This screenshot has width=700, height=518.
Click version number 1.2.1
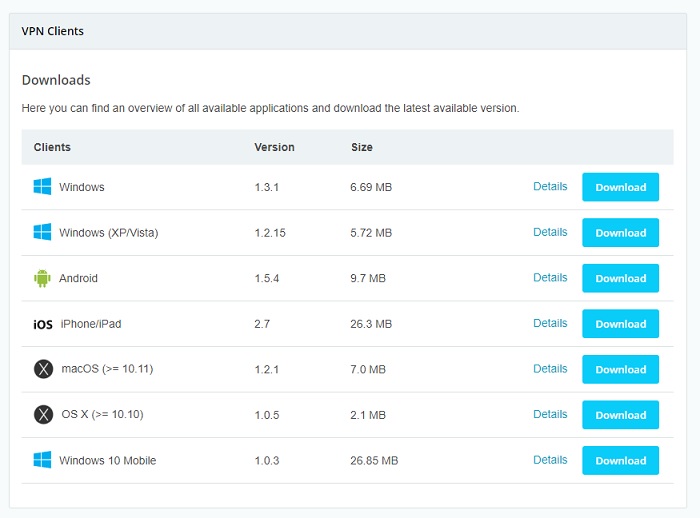[267, 369]
